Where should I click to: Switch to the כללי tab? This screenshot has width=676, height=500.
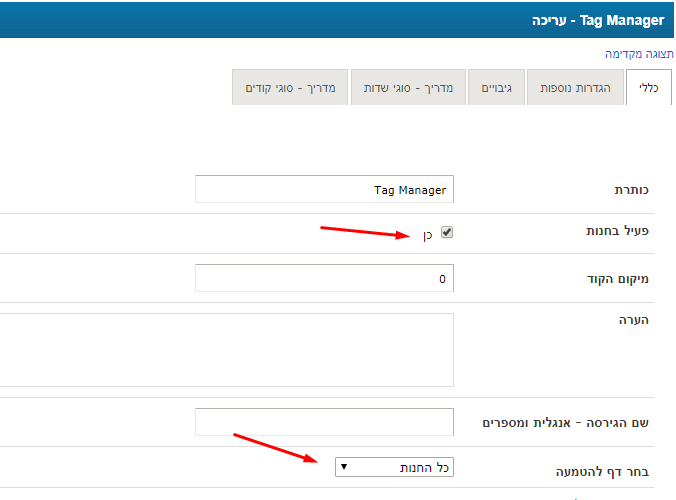click(648, 88)
